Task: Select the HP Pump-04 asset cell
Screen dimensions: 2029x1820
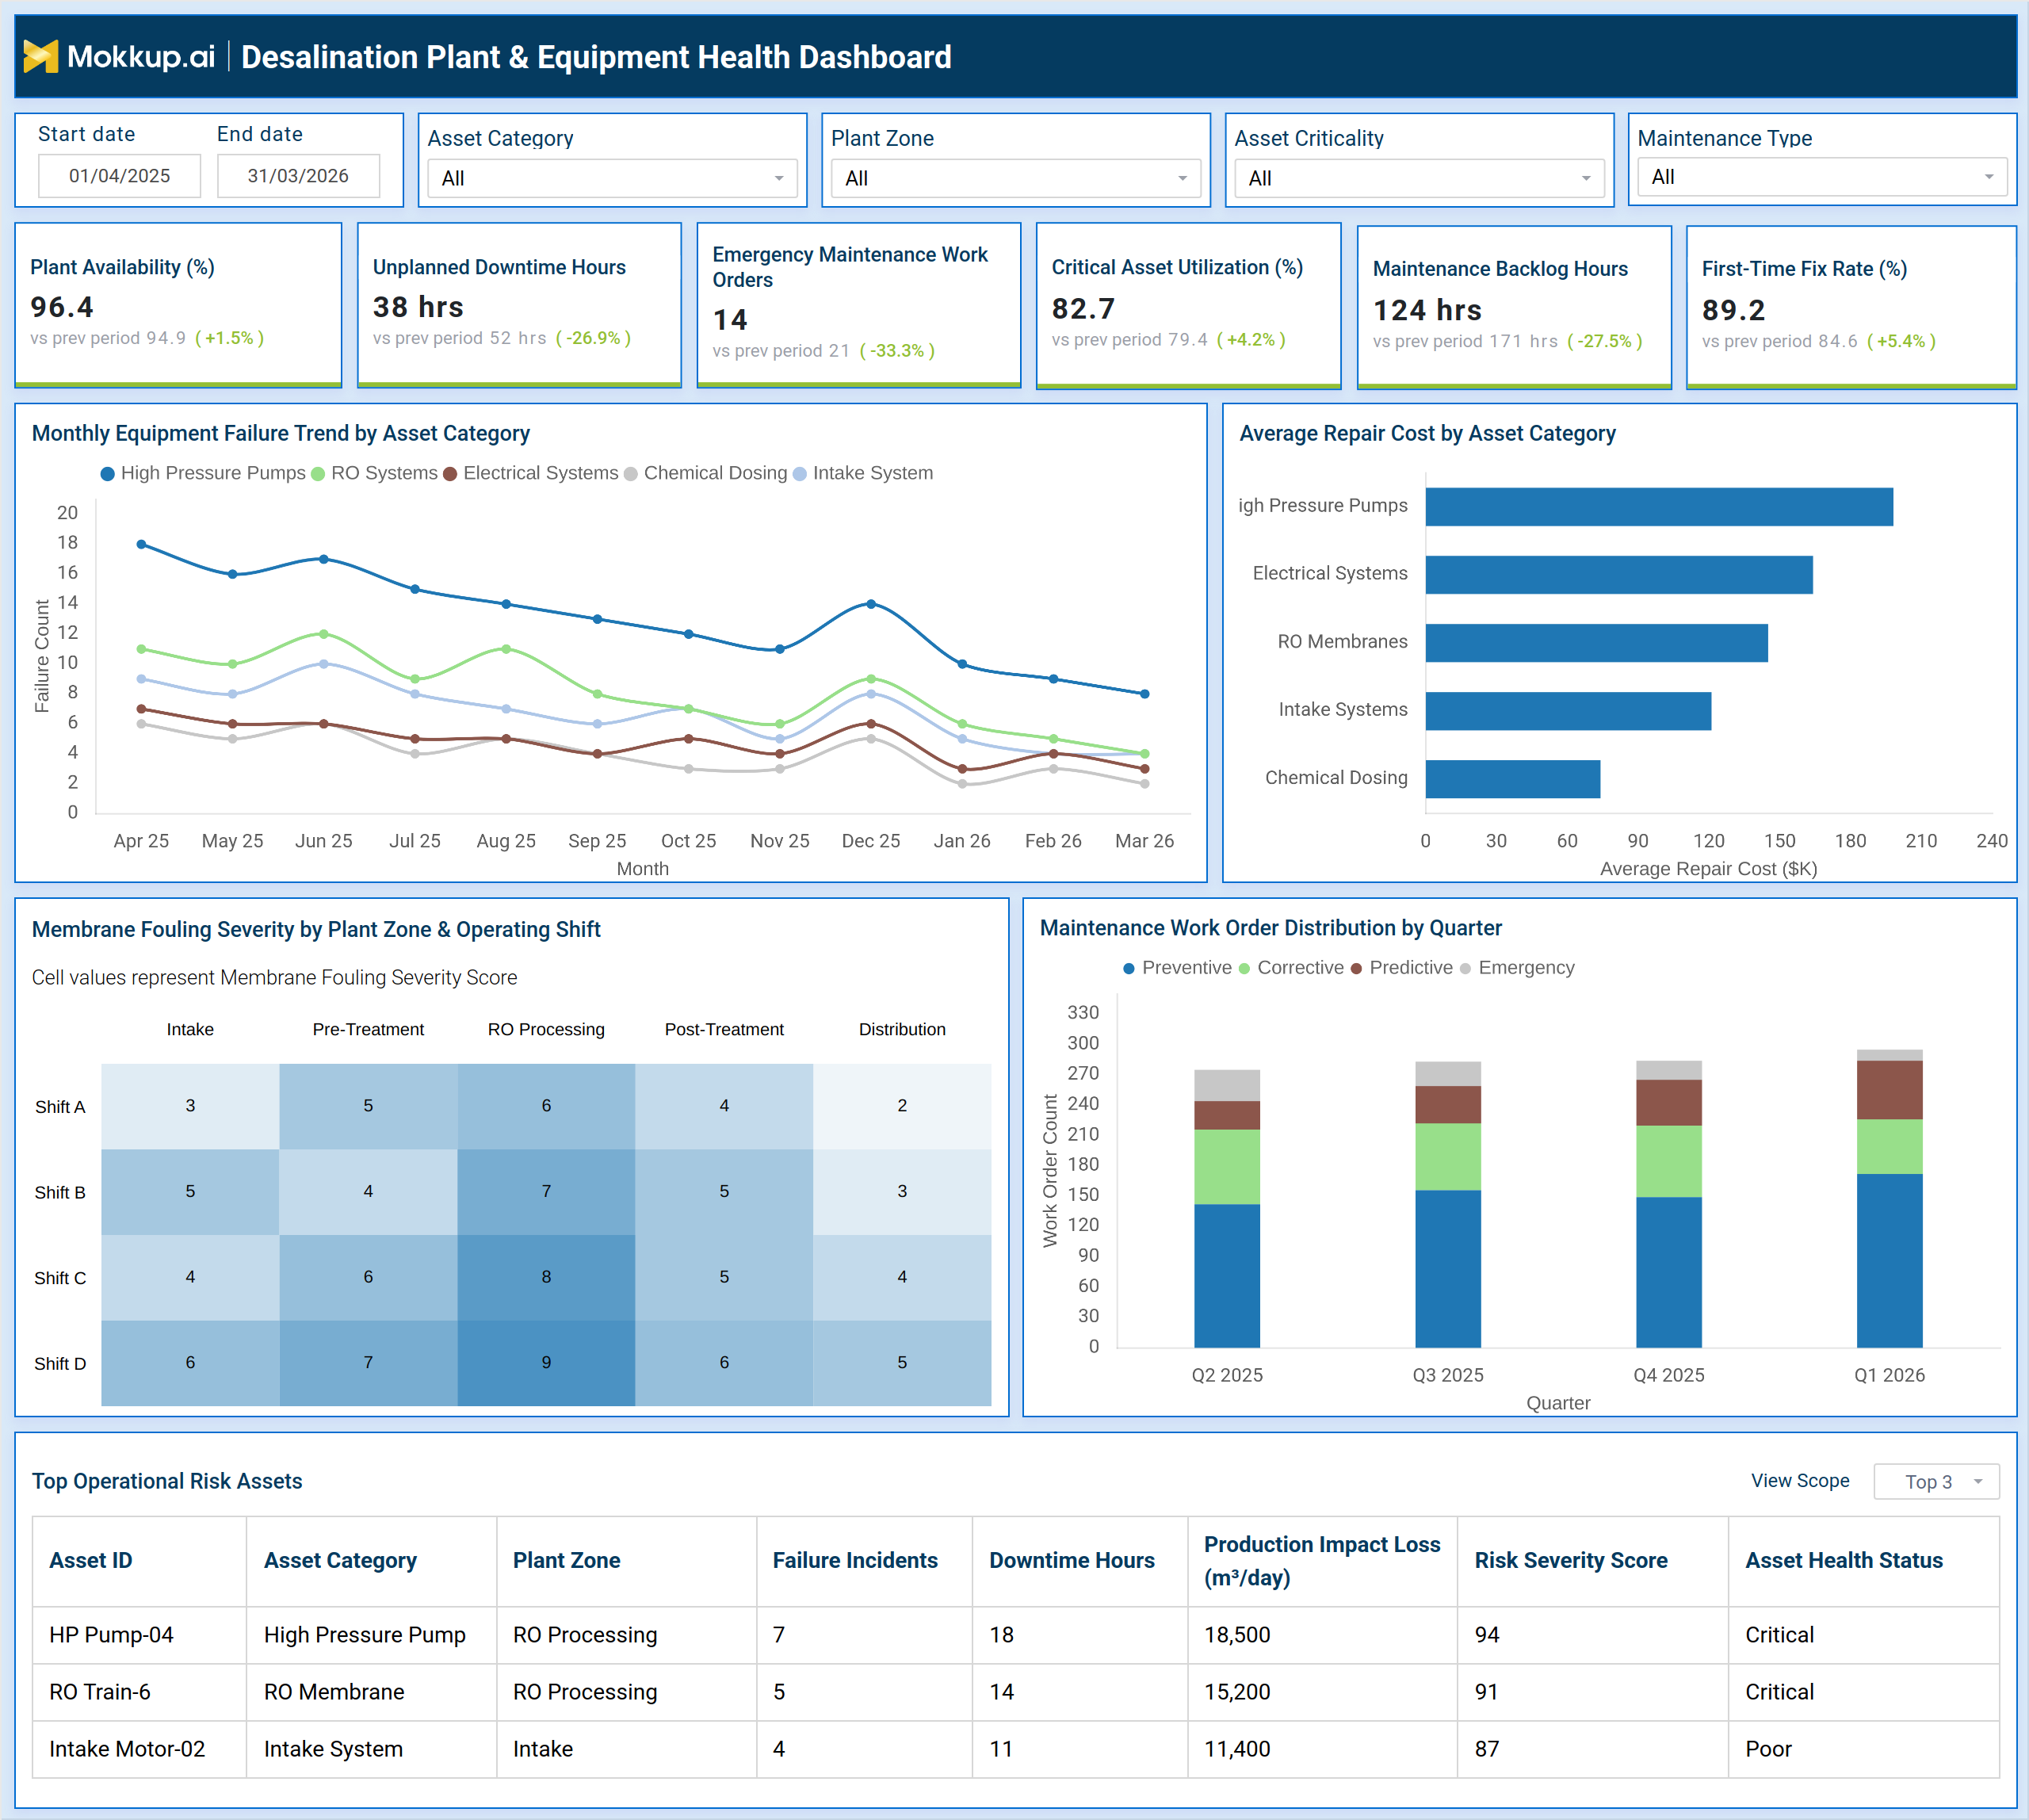Action: pos(139,1635)
